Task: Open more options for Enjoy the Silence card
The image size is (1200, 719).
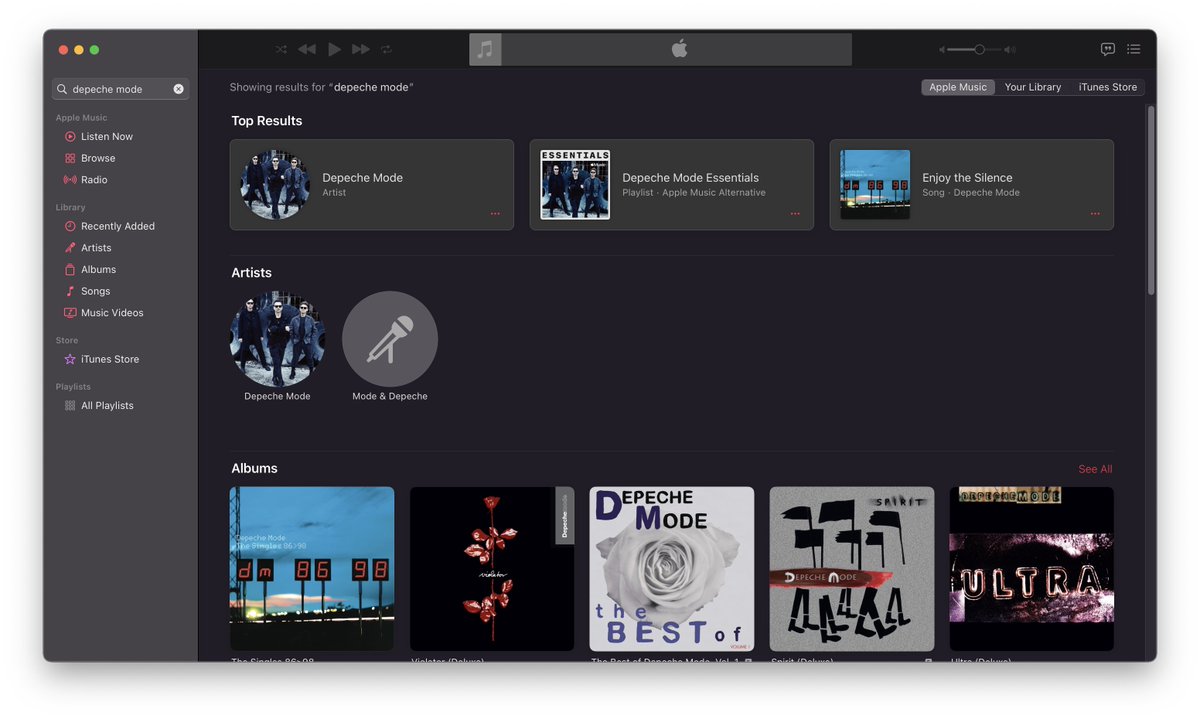Action: (x=1095, y=214)
